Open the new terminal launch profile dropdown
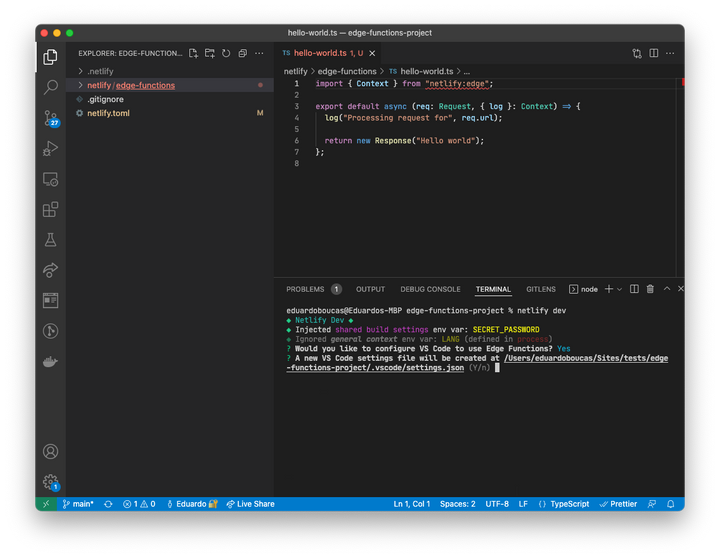The width and height of the screenshot is (720, 558). click(620, 289)
